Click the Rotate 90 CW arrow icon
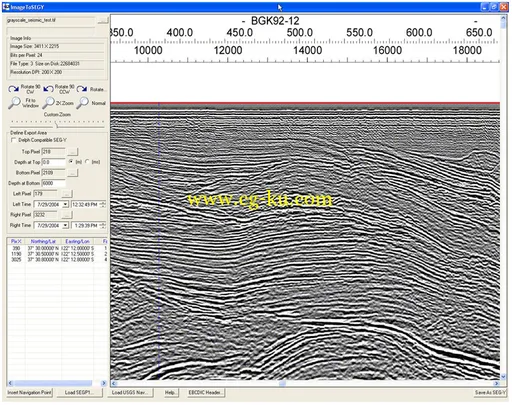 [14, 89]
